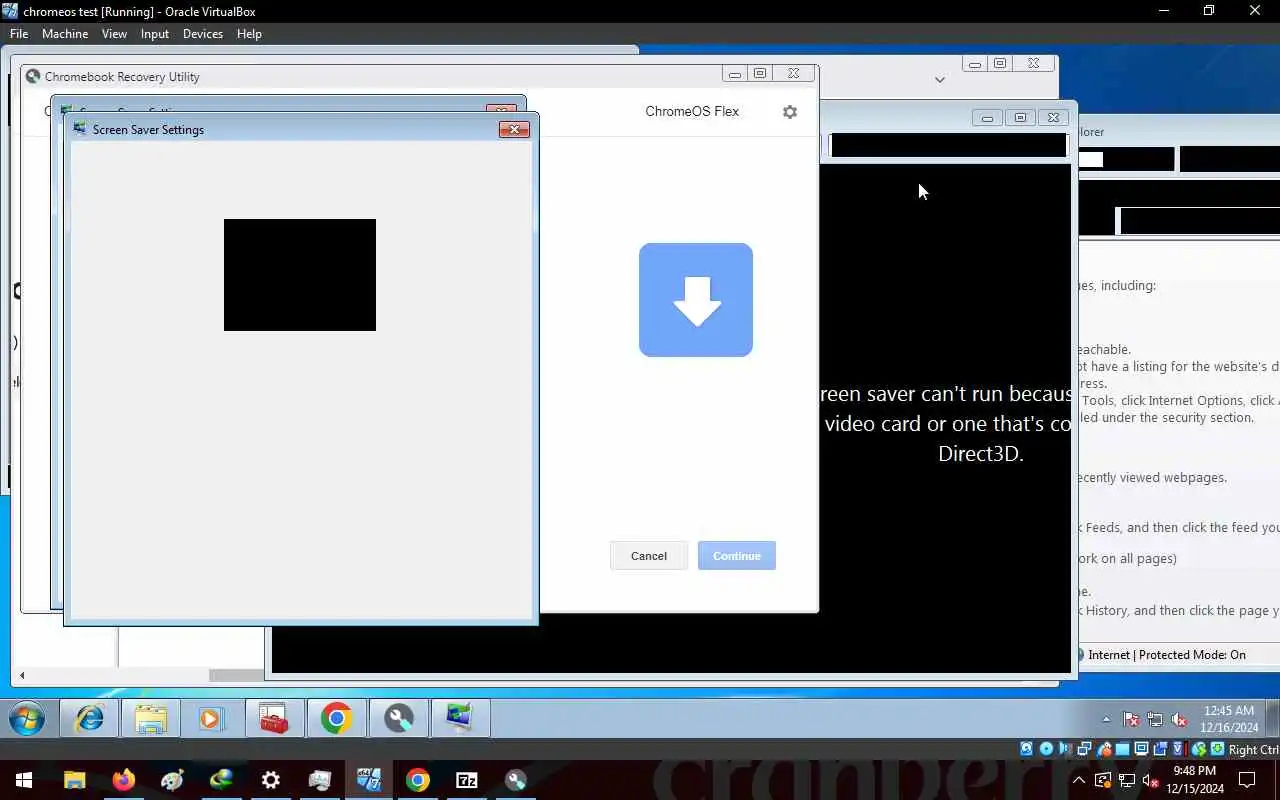Open Recovery Utility settings gear
1280x800 pixels.
(790, 112)
